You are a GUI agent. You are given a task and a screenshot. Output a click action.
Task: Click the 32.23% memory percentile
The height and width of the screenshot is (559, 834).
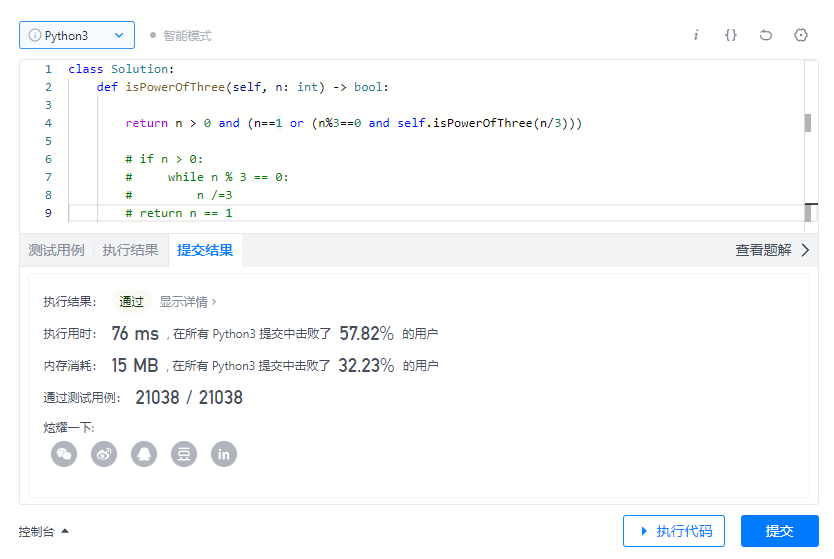[x=366, y=365]
